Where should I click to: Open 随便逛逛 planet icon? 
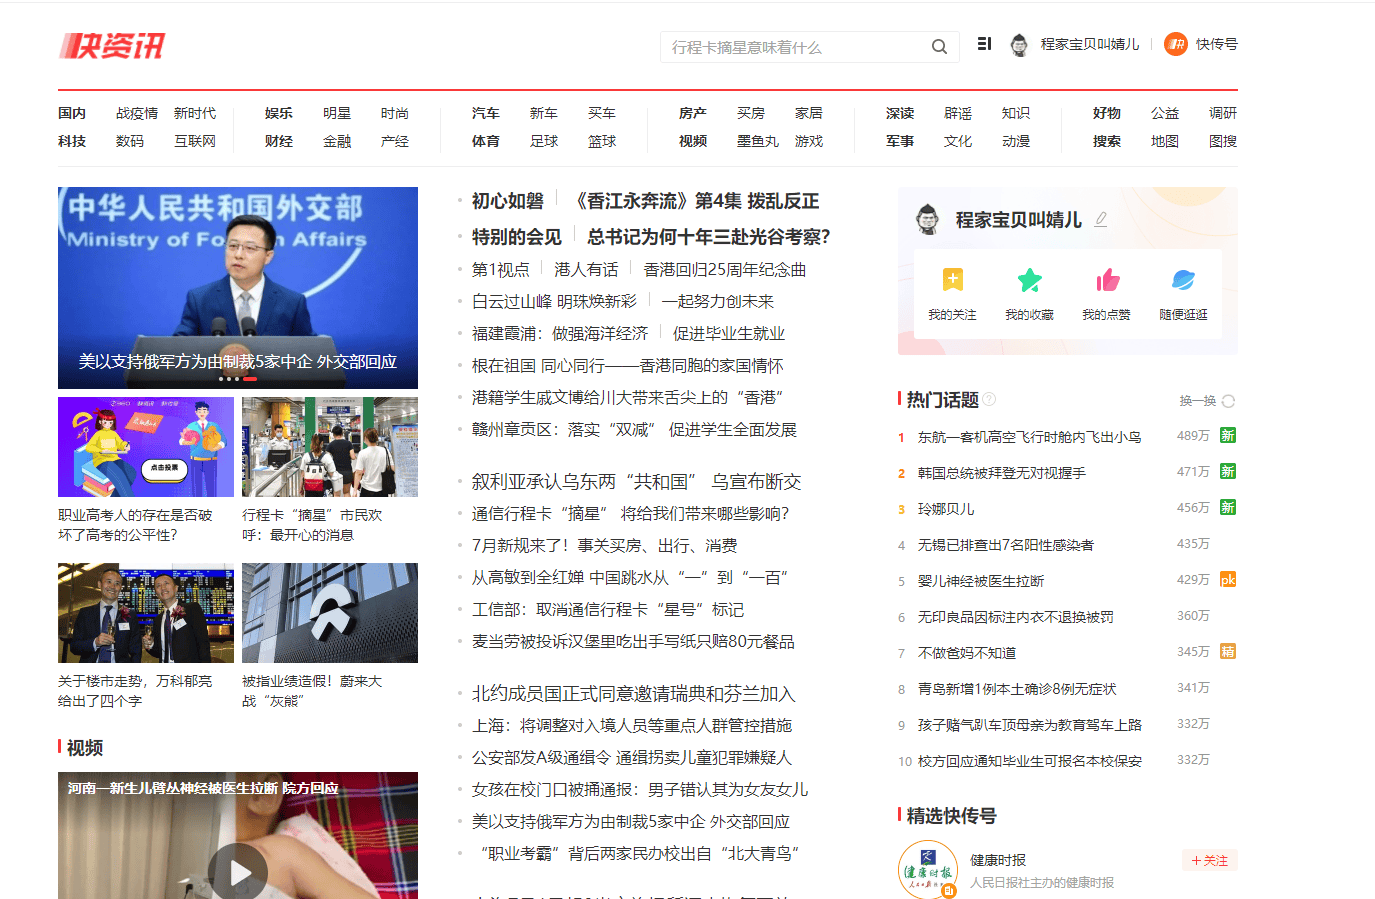pos(1183,281)
